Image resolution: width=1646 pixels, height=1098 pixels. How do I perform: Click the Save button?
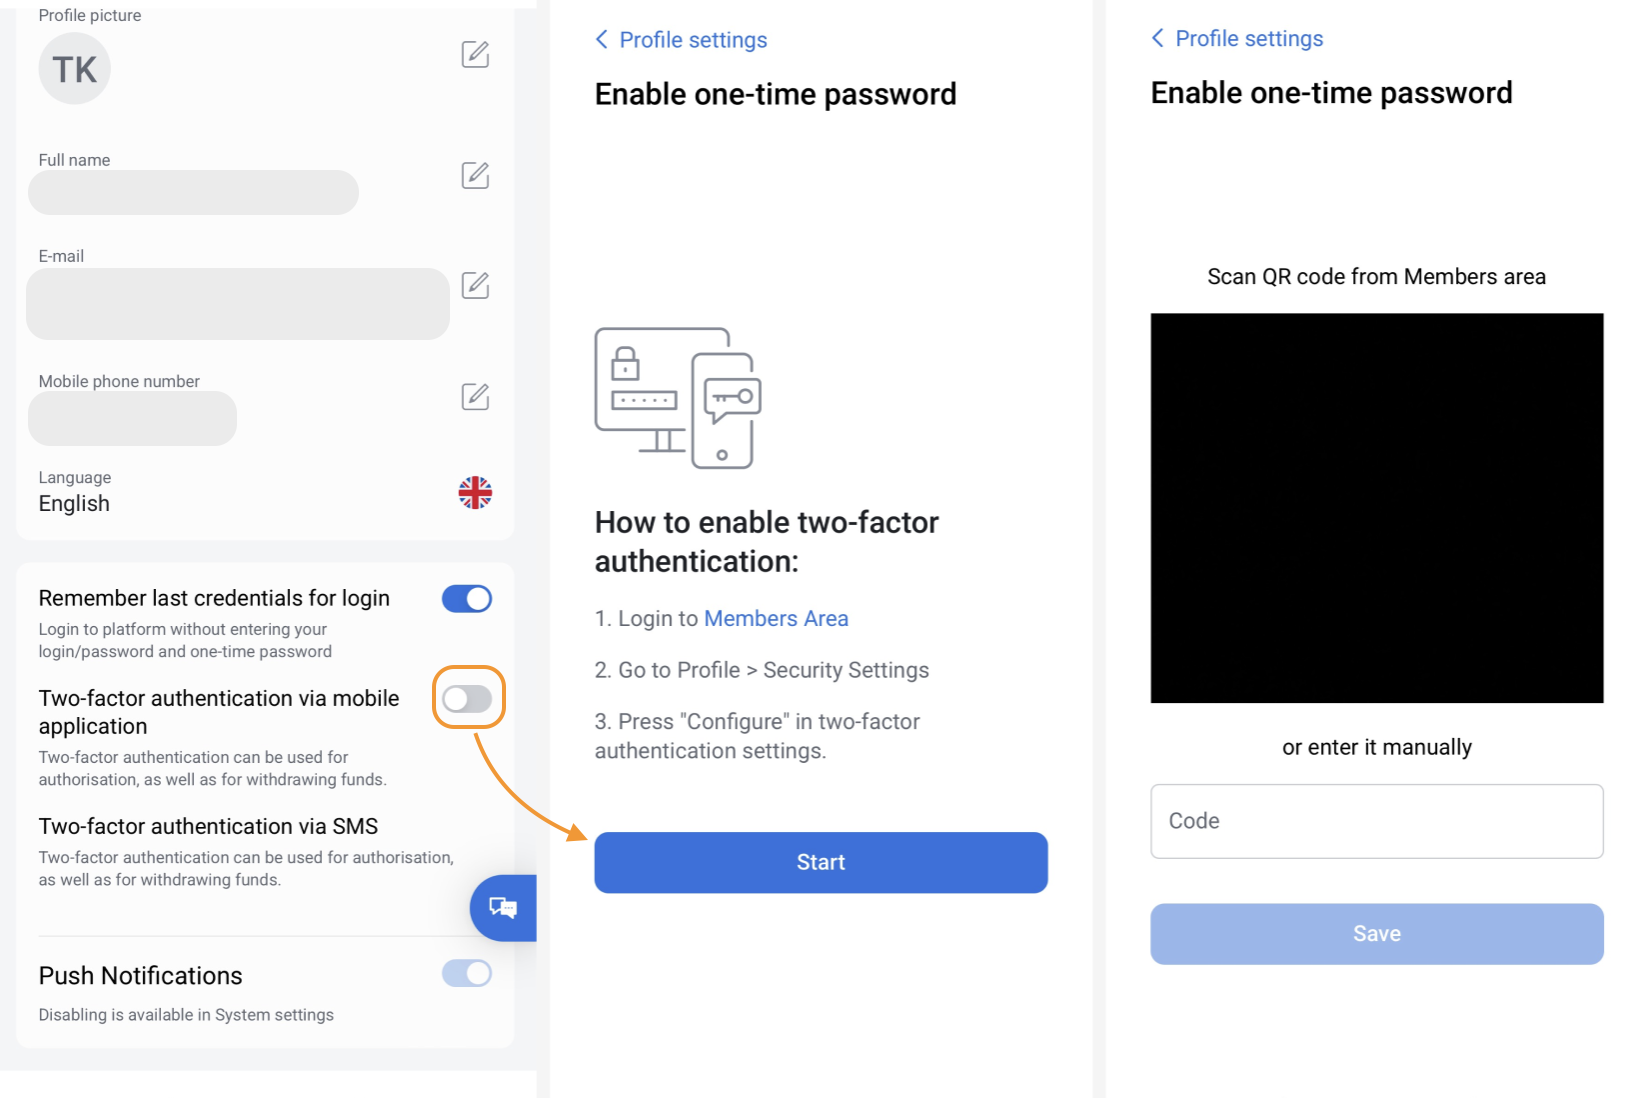coord(1377,934)
